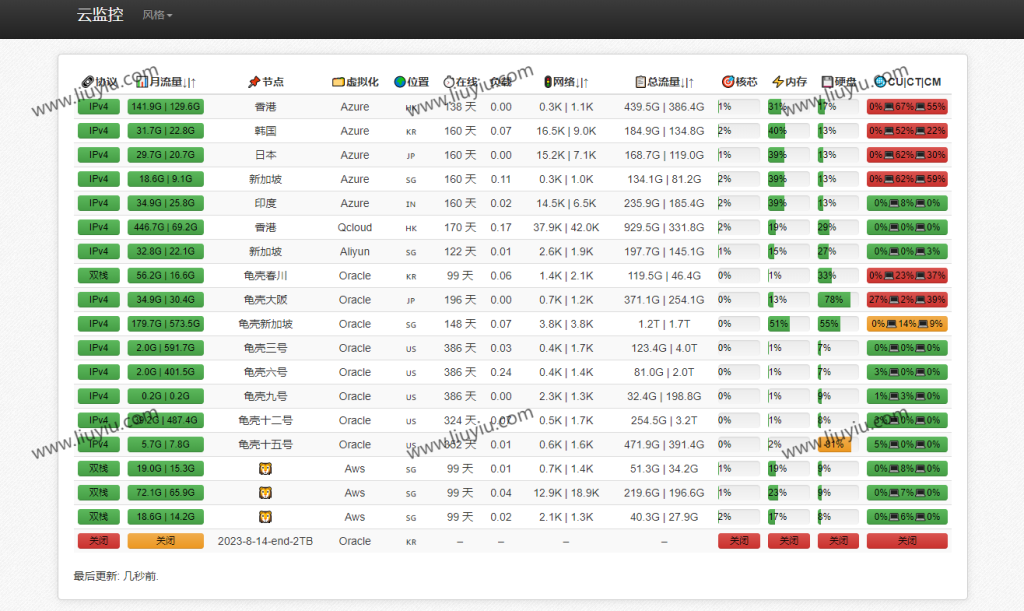Click the 40% memory bar in the 韩国 row
This screenshot has width=1024, height=611.
pos(776,131)
